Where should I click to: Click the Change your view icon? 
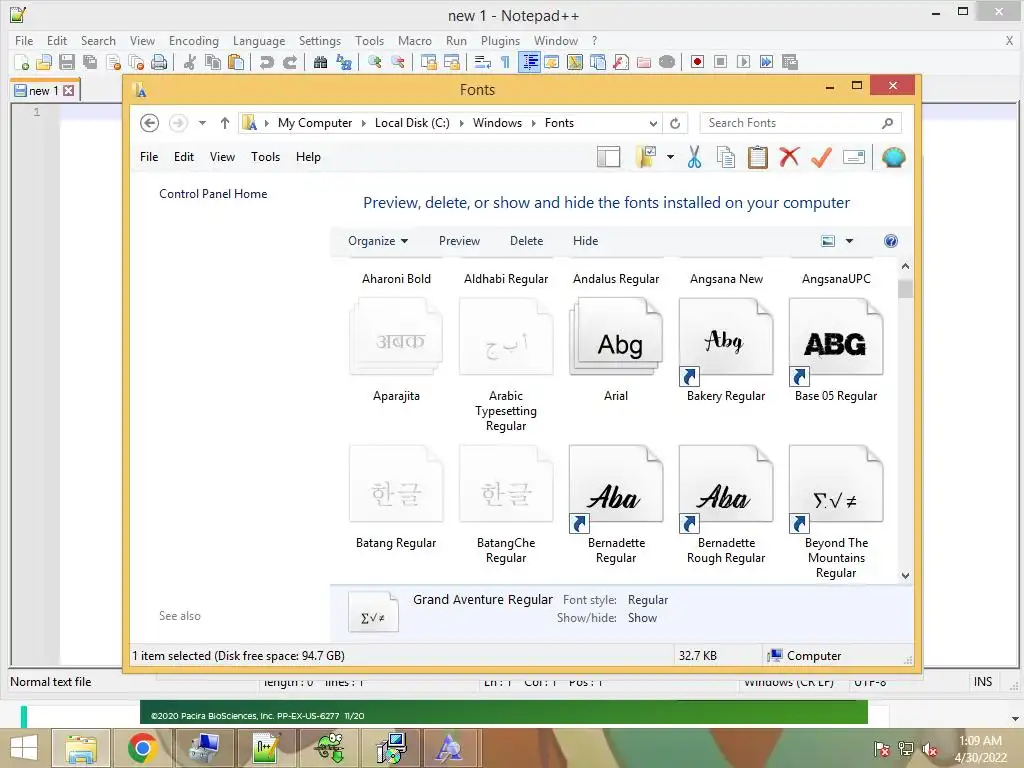828,241
